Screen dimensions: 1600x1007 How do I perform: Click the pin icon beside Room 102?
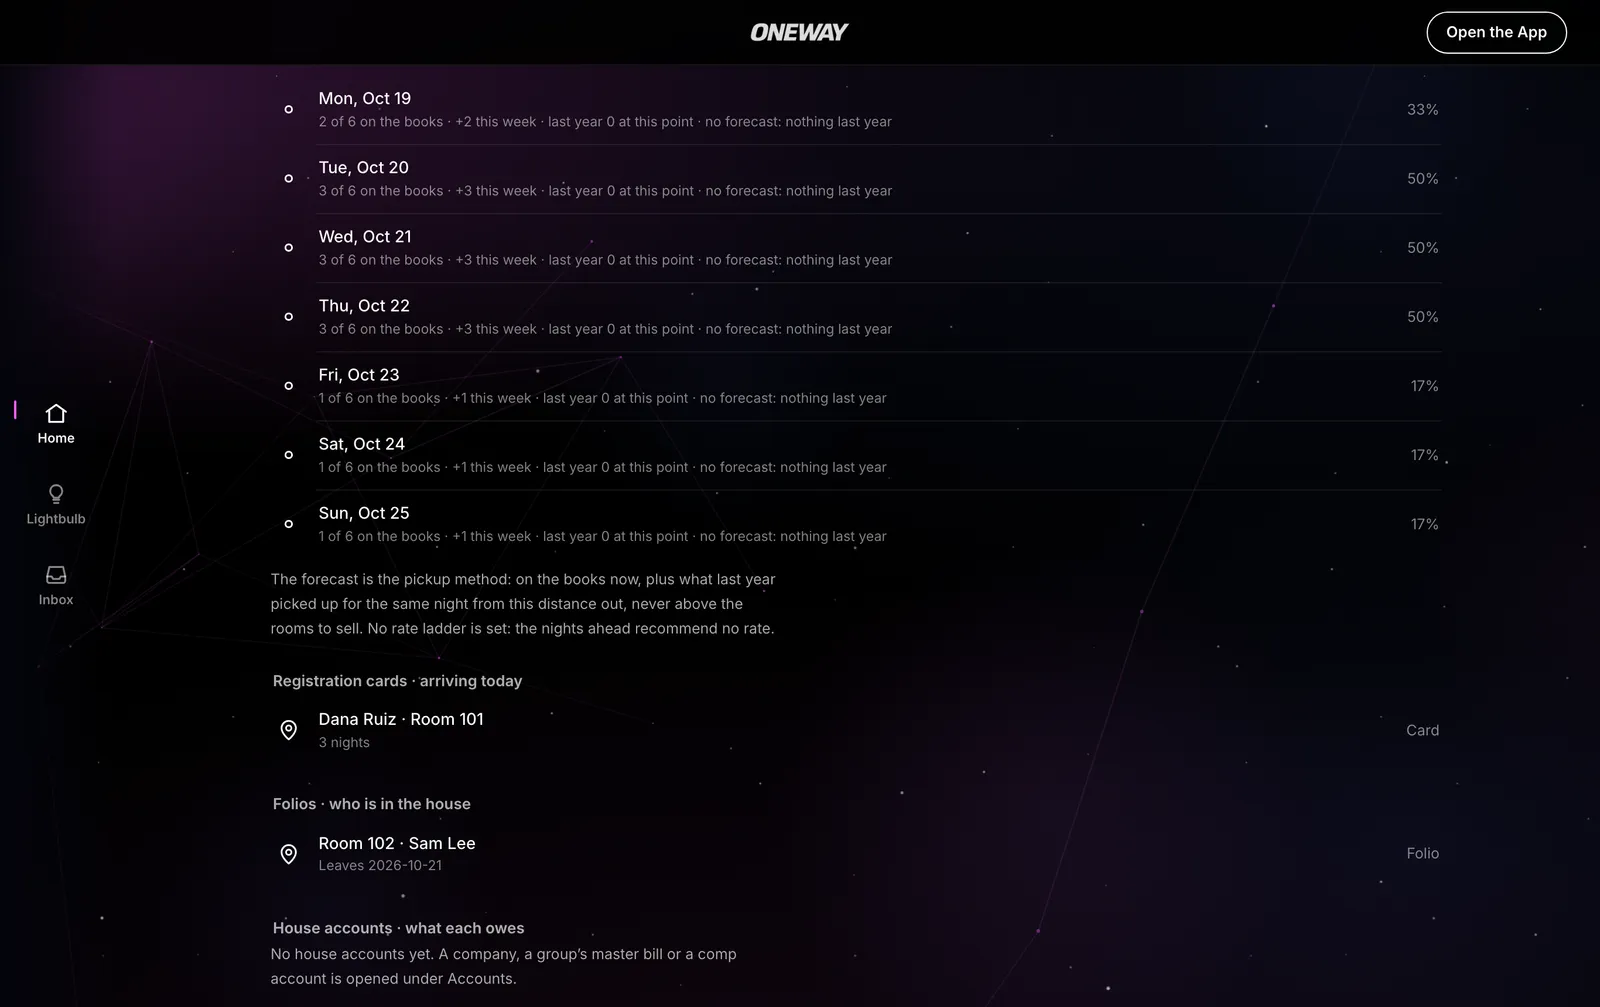[x=288, y=853]
